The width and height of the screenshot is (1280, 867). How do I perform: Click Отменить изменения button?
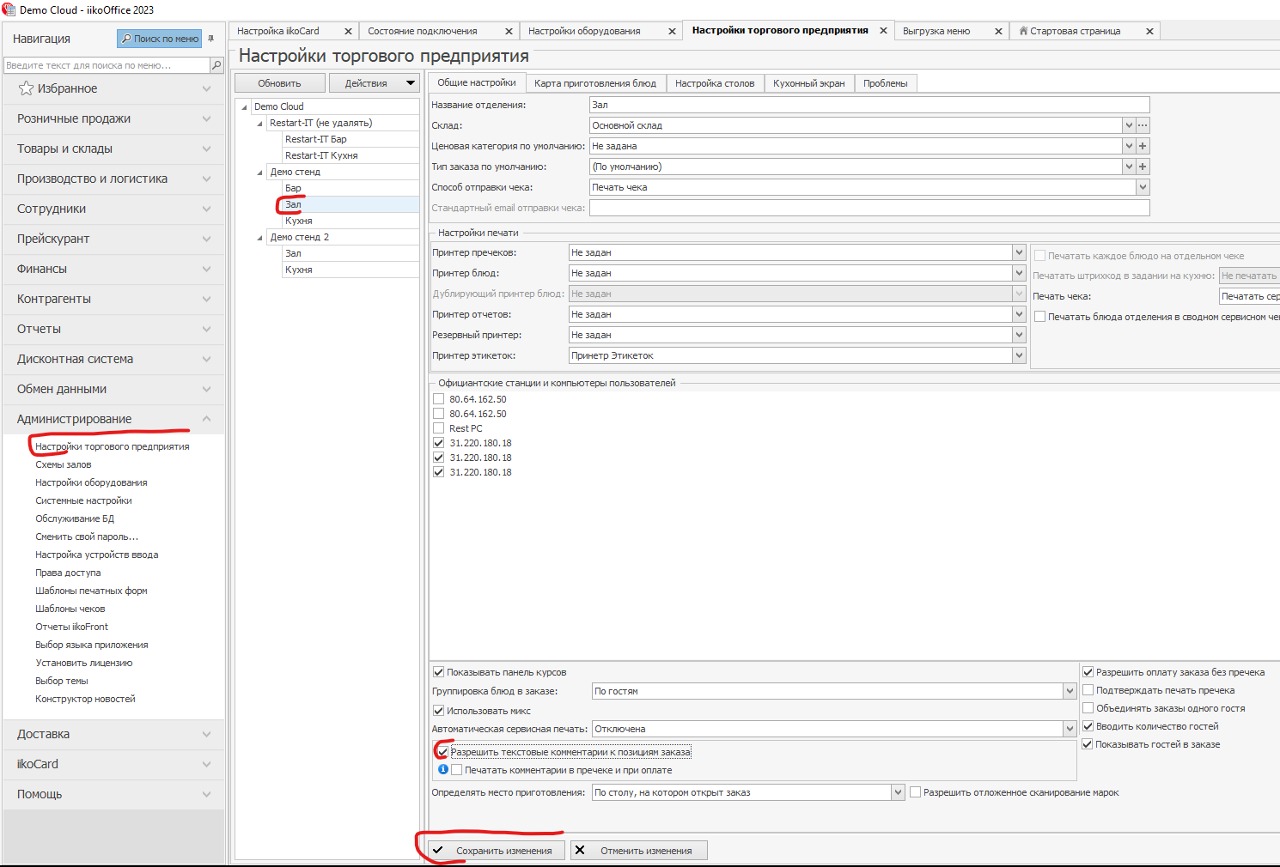pos(638,850)
